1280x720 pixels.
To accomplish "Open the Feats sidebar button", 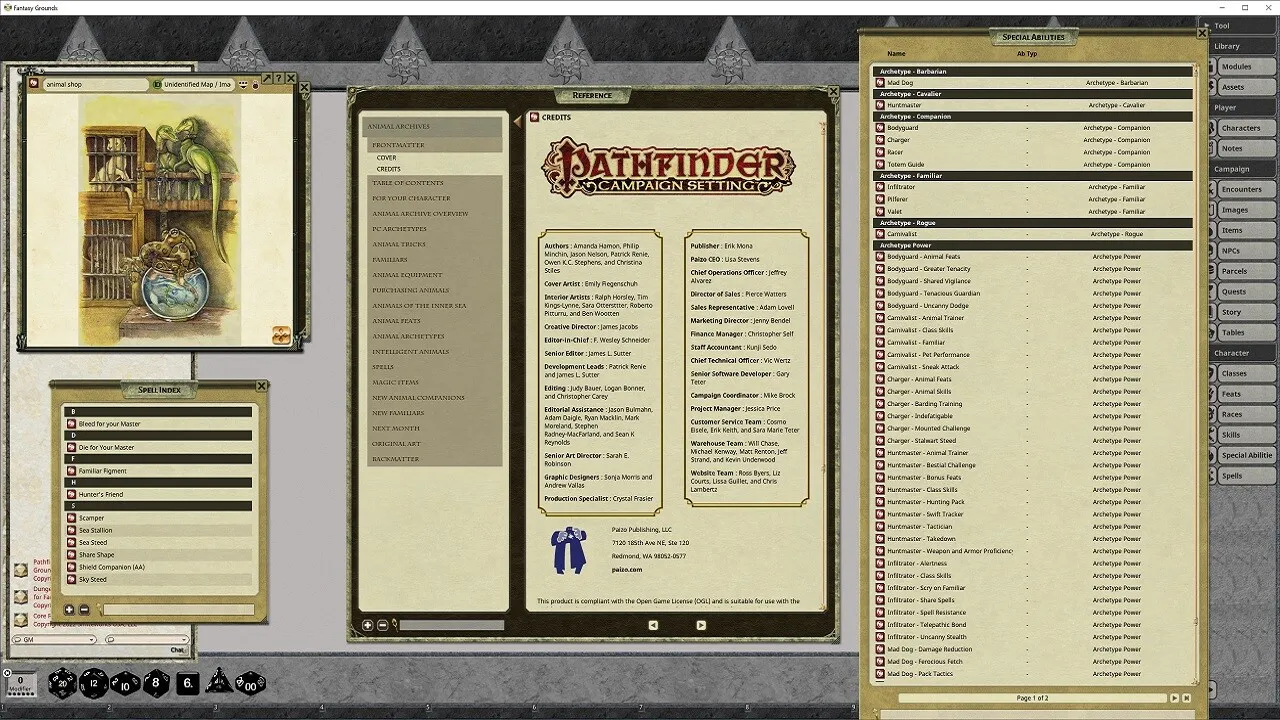I will pyautogui.click(x=1245, y=394).
